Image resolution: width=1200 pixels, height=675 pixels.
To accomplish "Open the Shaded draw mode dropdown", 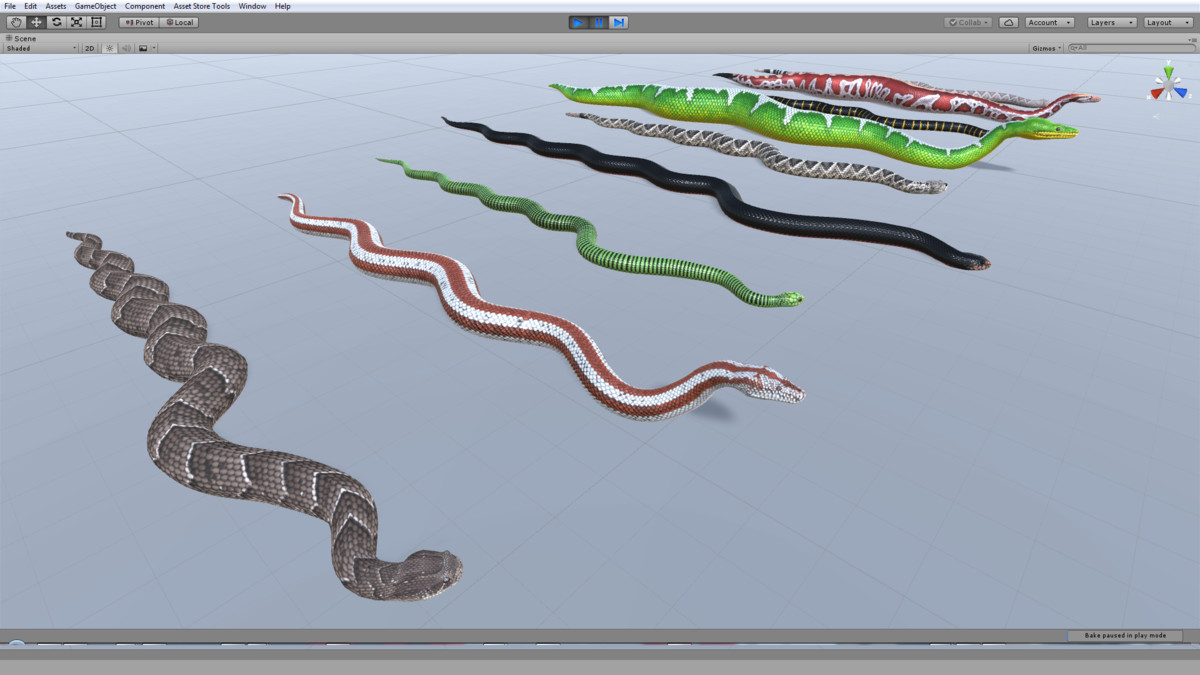I will click(40, 47).
